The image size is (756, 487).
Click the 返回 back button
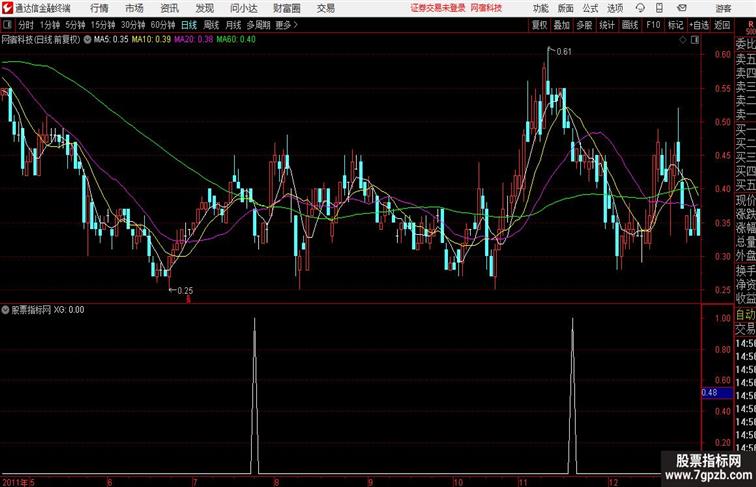[722, 25]
